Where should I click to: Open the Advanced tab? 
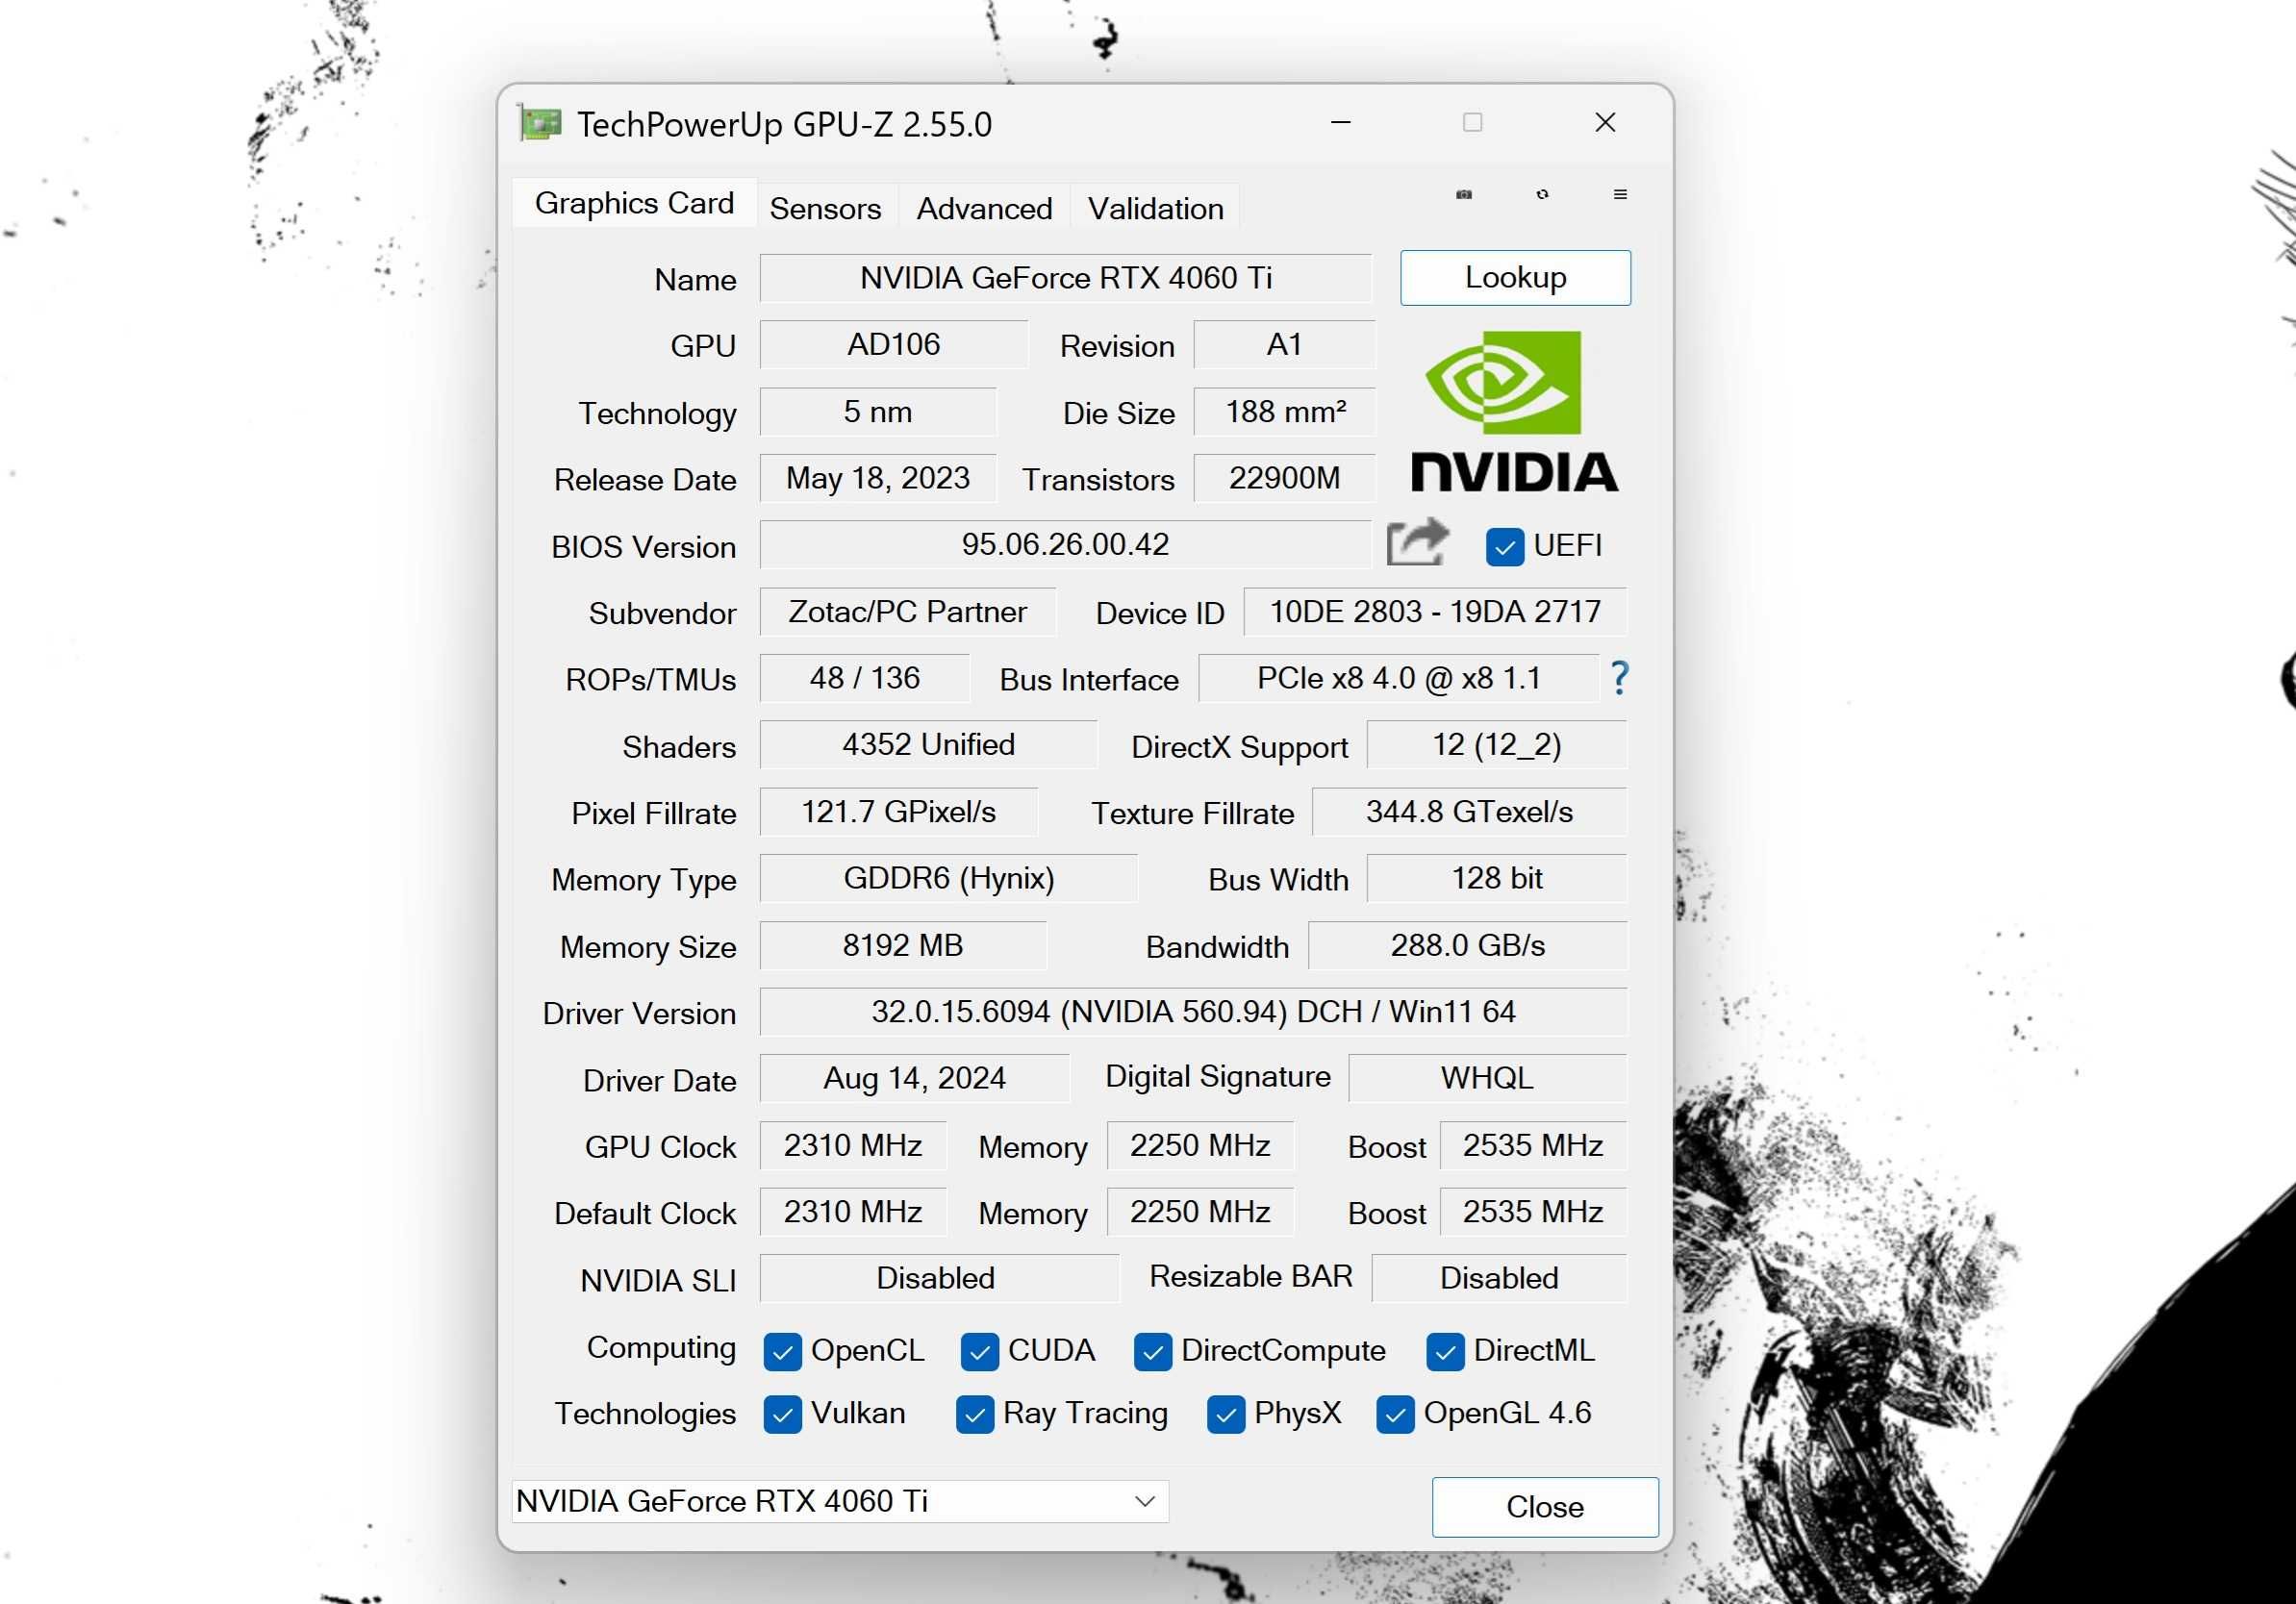click(x=984, y=208)
